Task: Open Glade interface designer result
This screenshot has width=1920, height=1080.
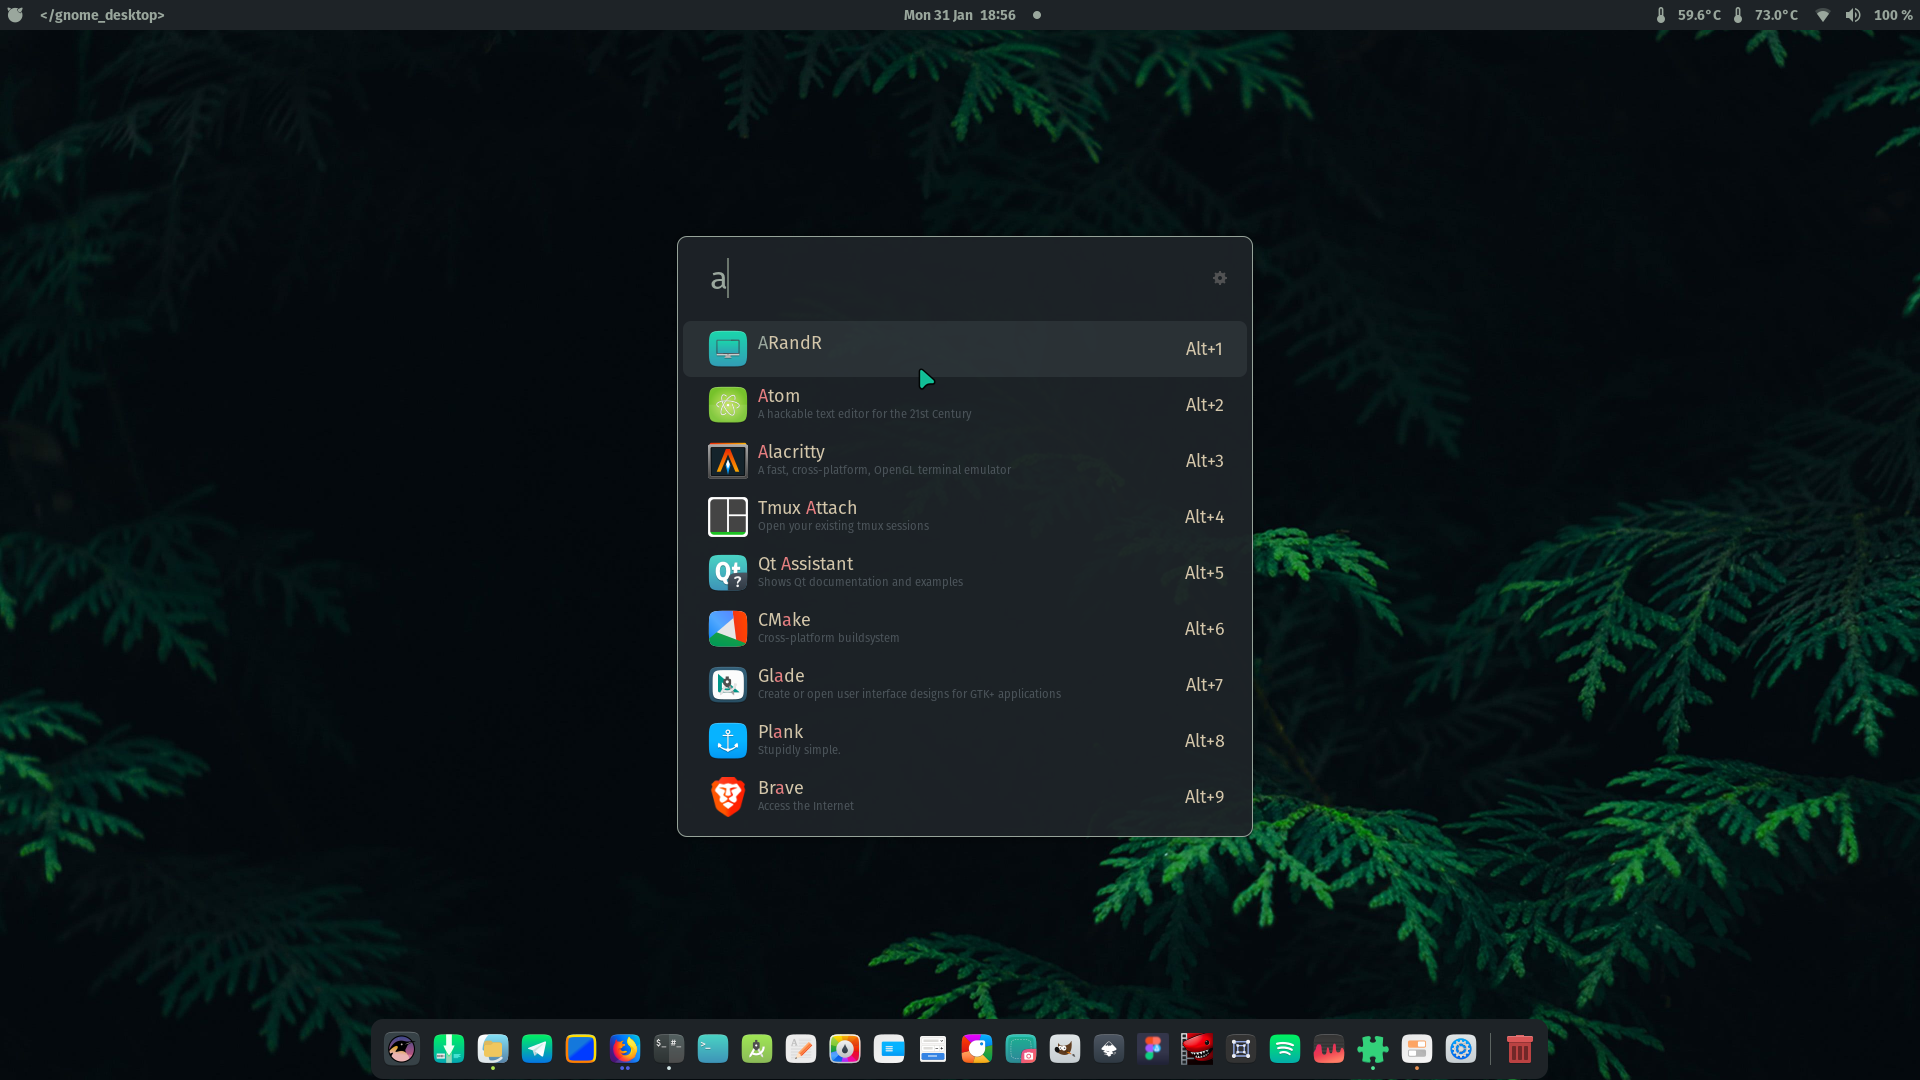Action: pyautogui.click(x=964, y=685)
